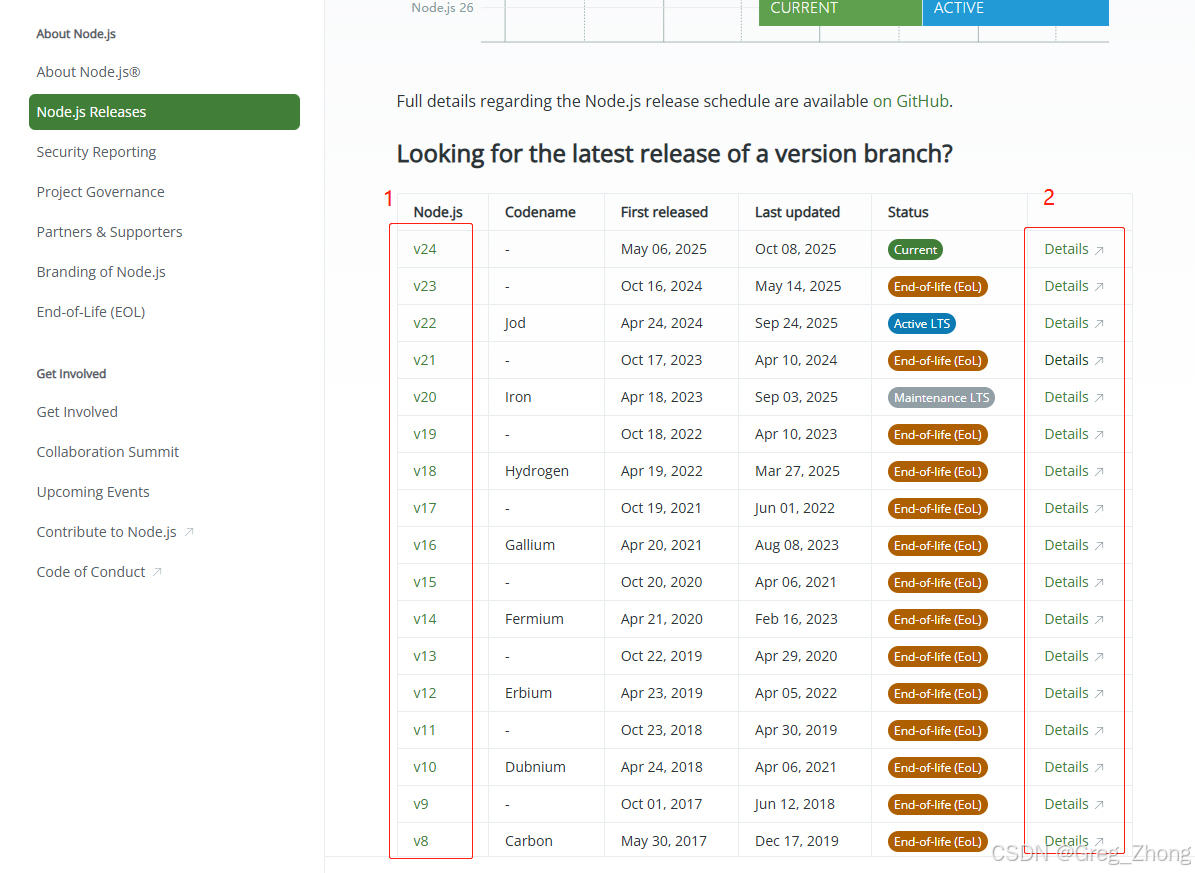This screenshot has height=873, width=1195.
Task: Open Upcoming Events page
Action: click(93, 492)
